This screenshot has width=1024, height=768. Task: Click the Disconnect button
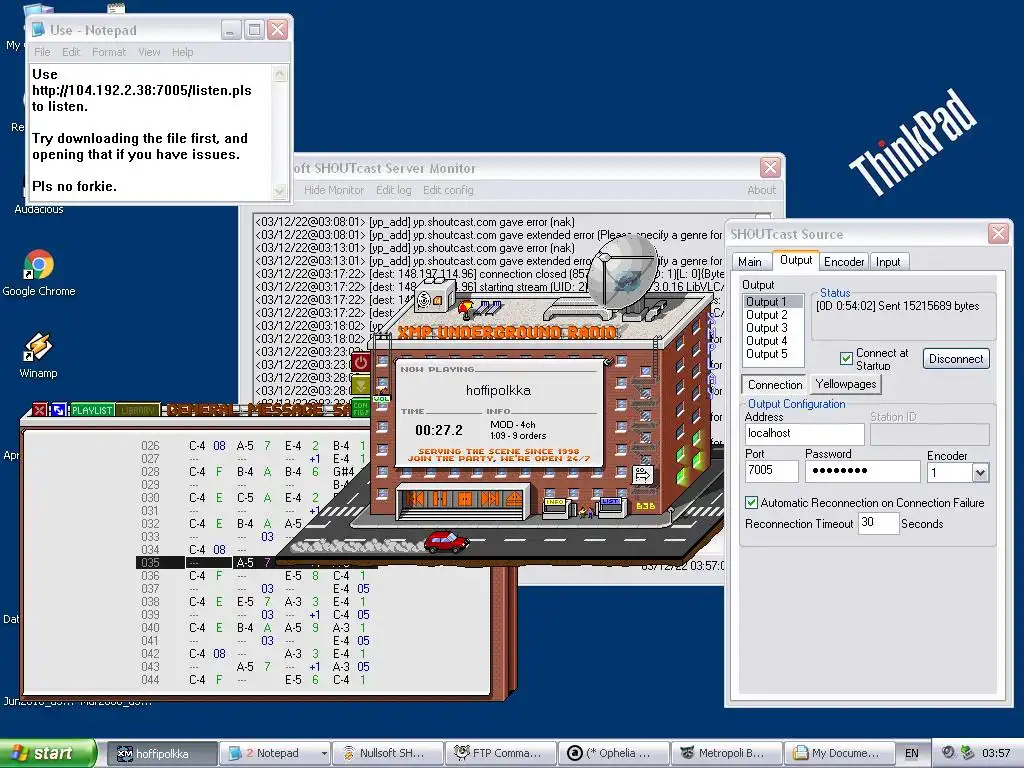pos(955,359)
